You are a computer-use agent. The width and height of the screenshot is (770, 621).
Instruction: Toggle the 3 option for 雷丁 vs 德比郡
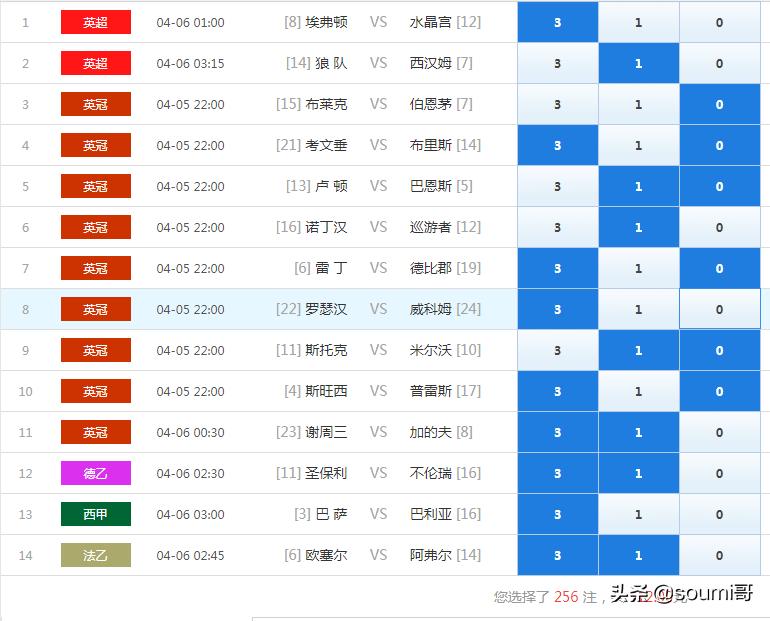coord(558,268)
